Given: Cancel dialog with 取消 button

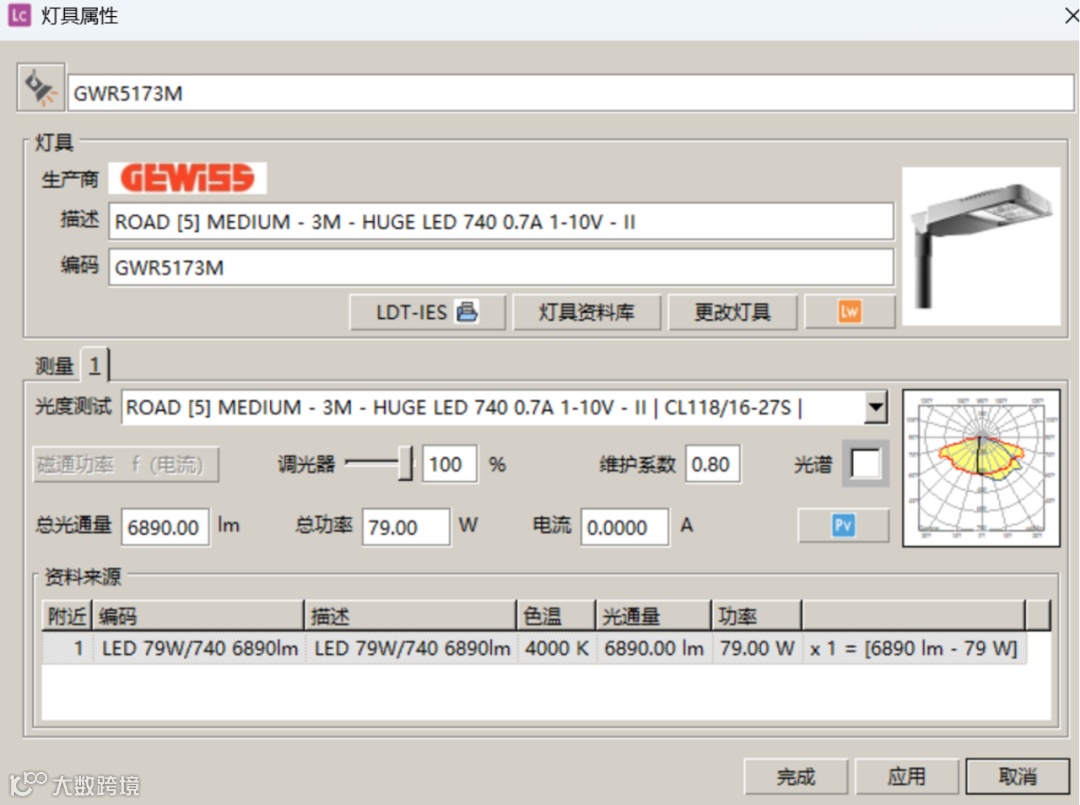Looking at the screenshot, I should point(1018,777).
